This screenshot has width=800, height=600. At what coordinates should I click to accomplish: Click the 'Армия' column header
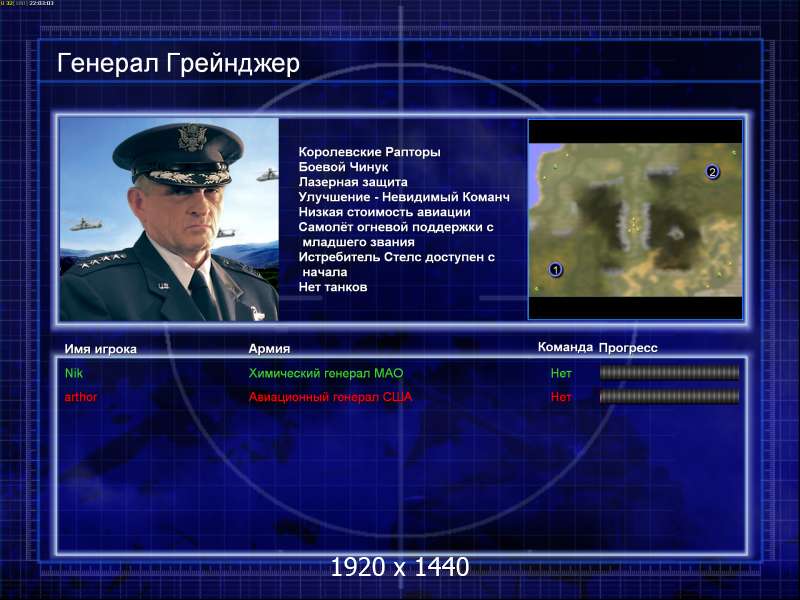click(269, 348)
